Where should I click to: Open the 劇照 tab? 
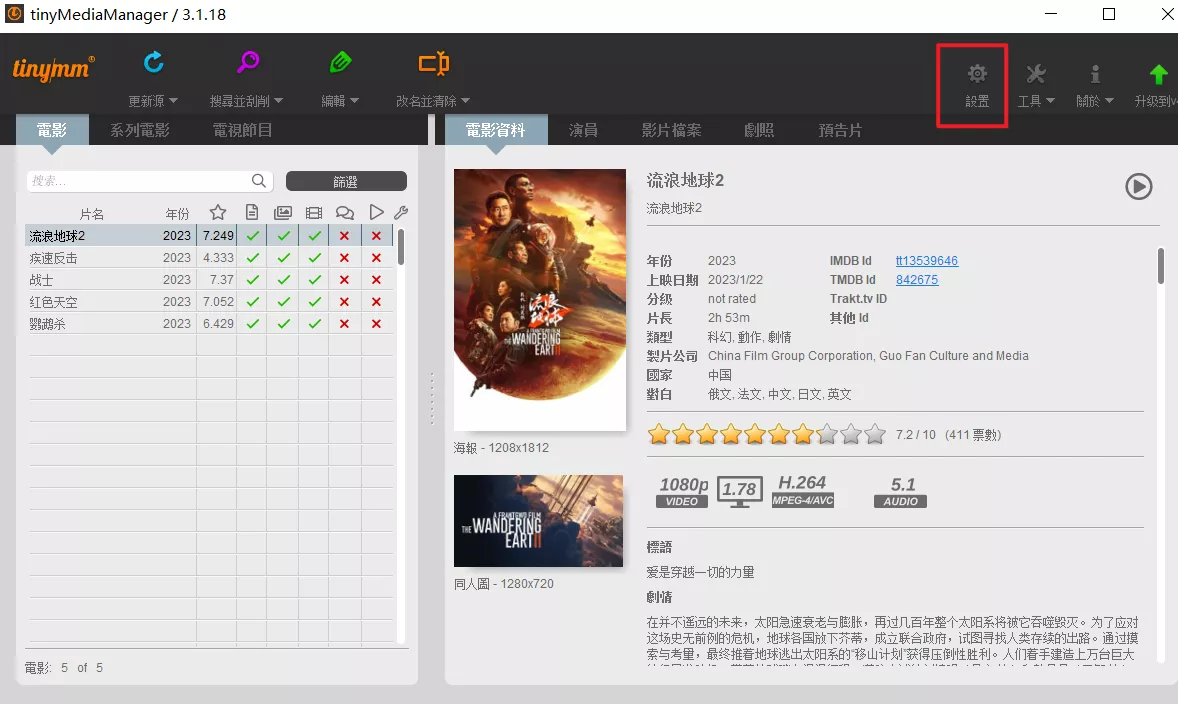tap(759, 130)
